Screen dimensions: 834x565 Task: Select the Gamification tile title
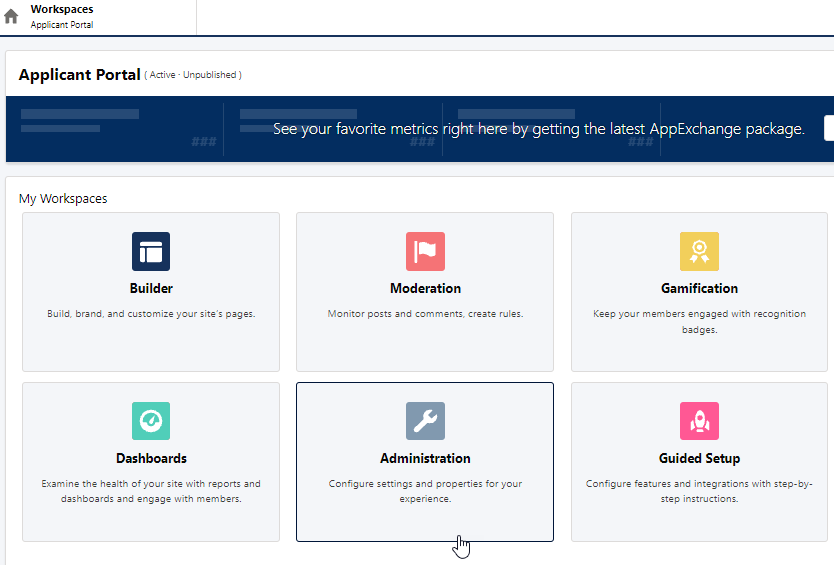pos(699,288)
